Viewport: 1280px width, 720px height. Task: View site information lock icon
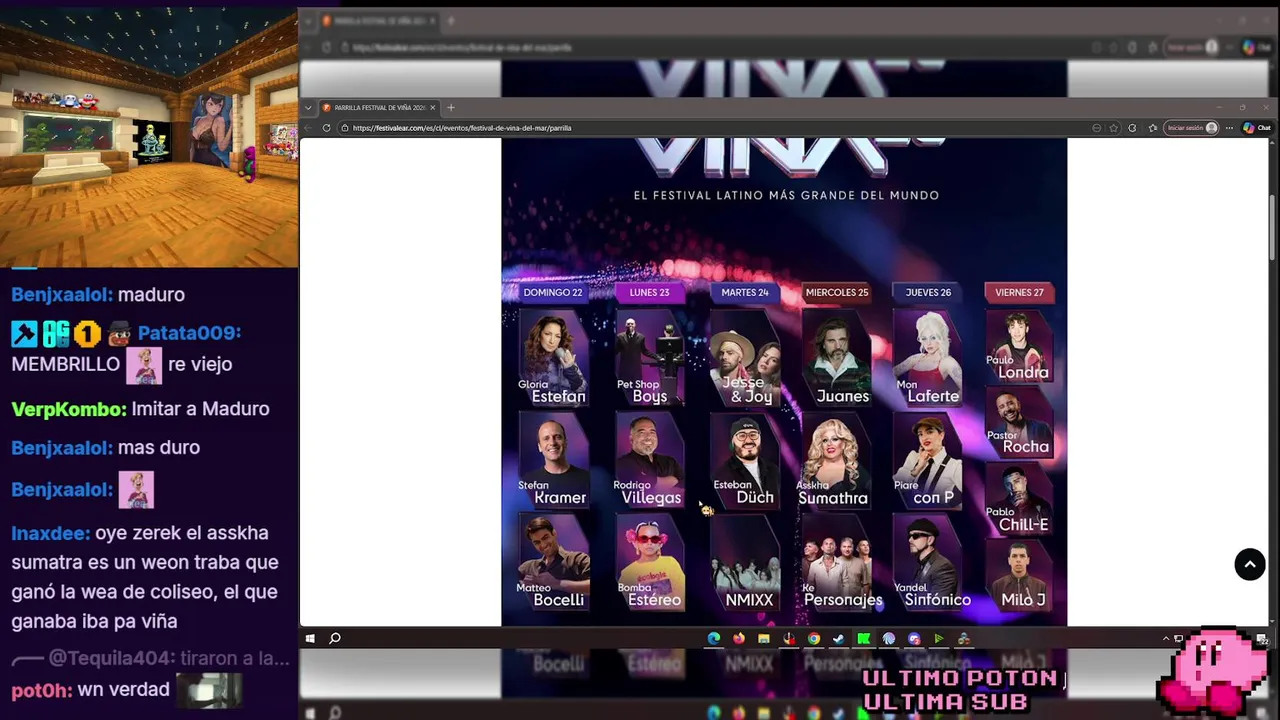(345, 128)
